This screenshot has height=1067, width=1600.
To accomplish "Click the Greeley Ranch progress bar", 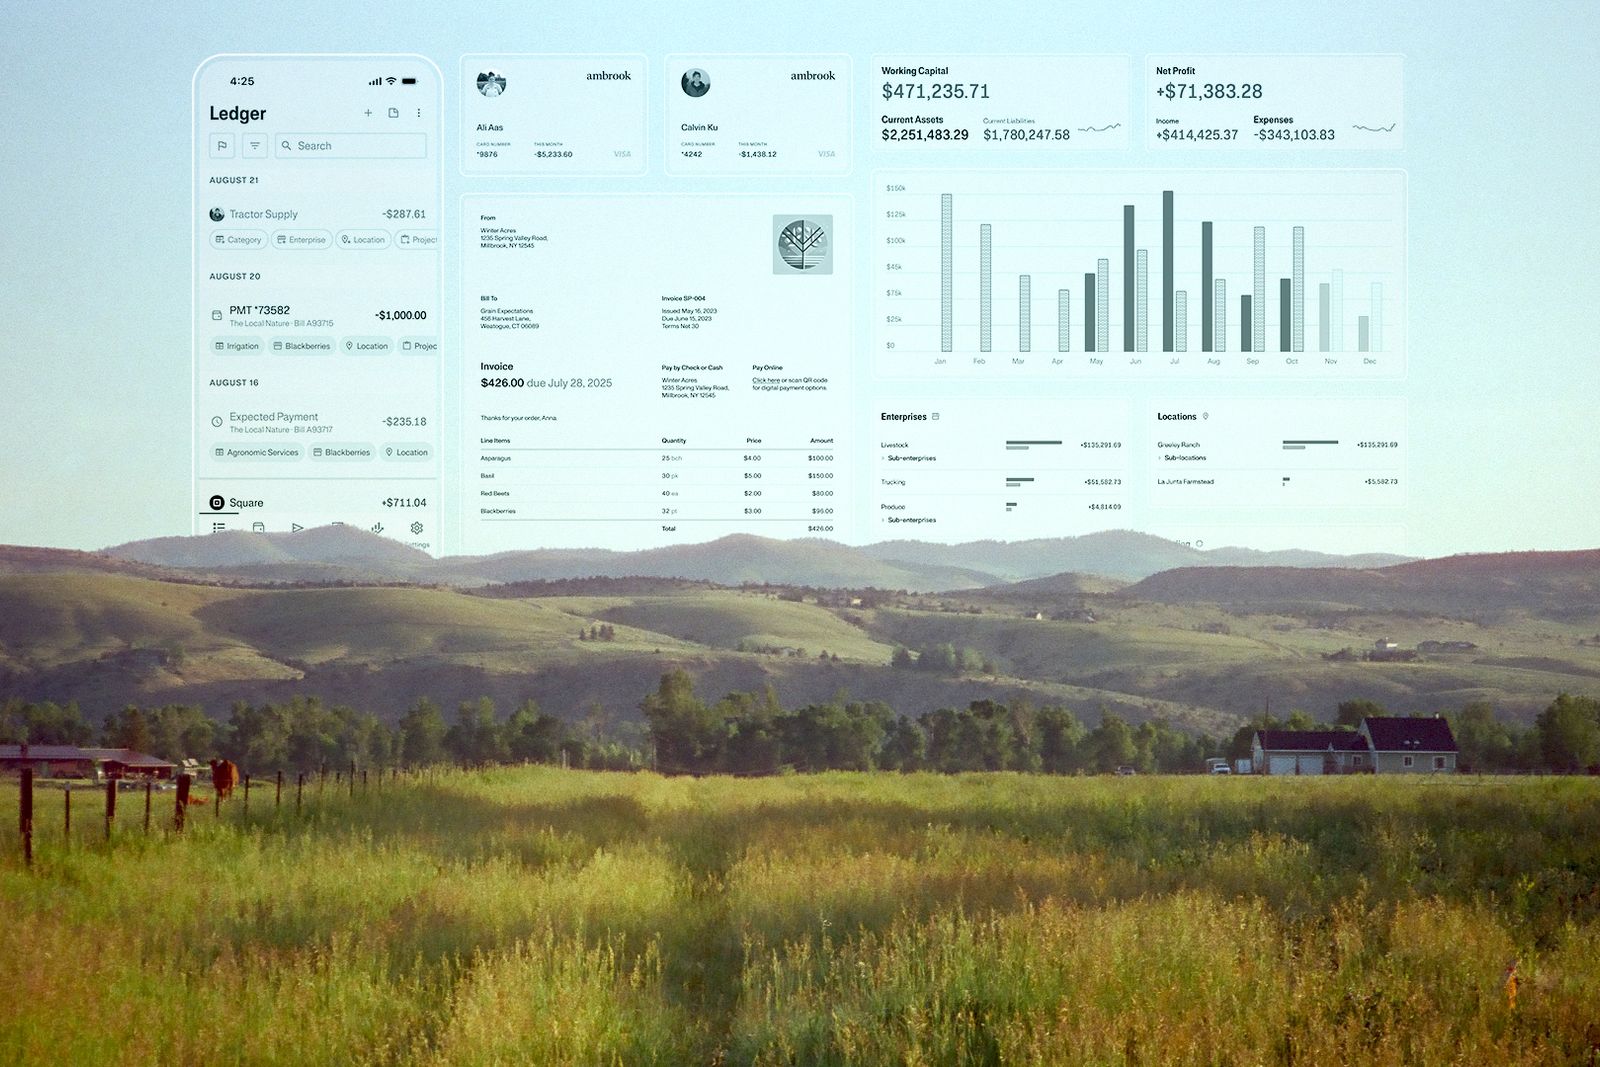I will pos(1310,445).
